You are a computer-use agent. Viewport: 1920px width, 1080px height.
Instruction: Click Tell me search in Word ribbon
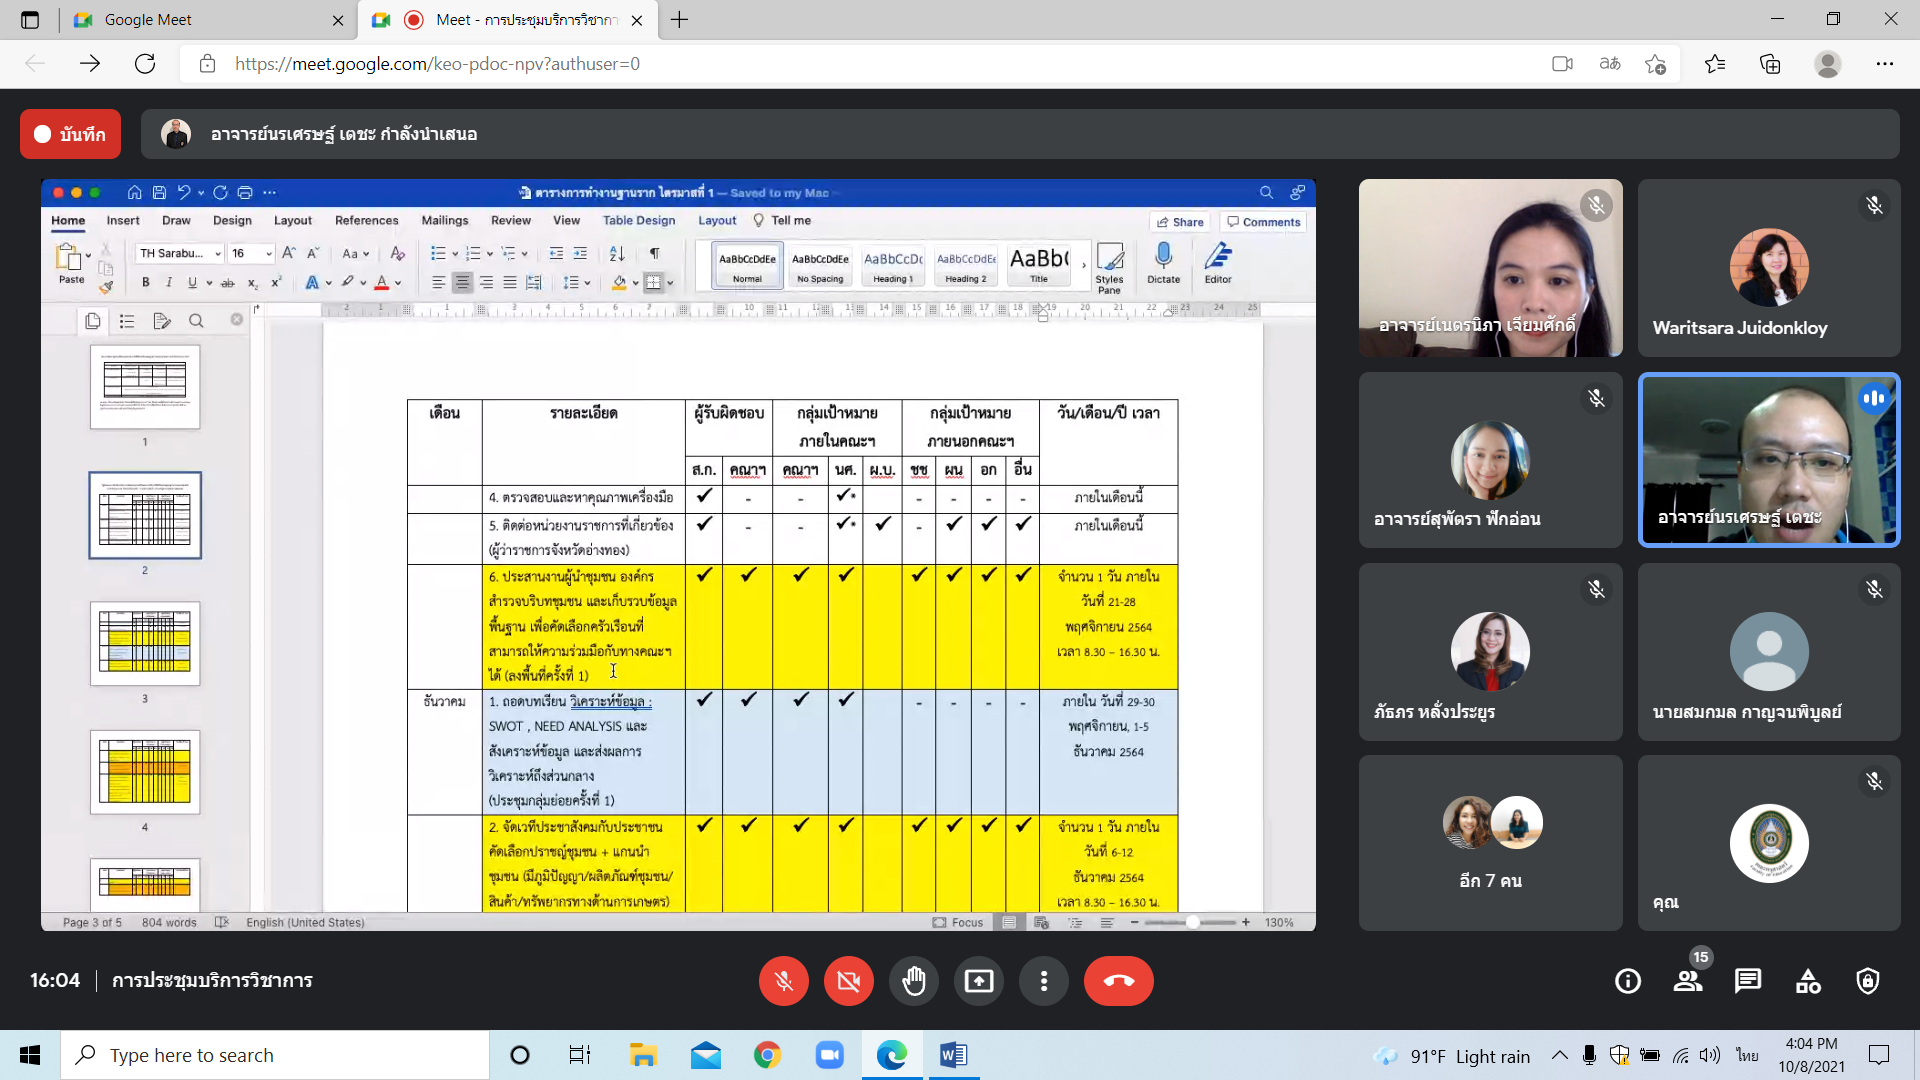(782, 220)
